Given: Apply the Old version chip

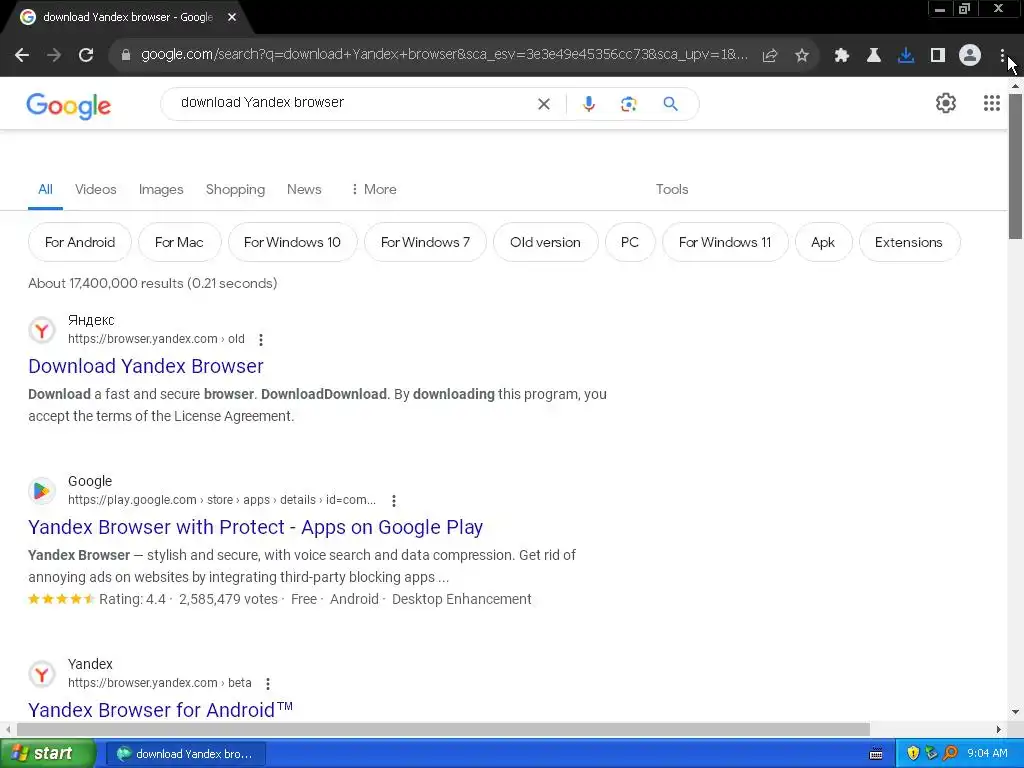Looking at the screenshot, I should tap(545, 242).
